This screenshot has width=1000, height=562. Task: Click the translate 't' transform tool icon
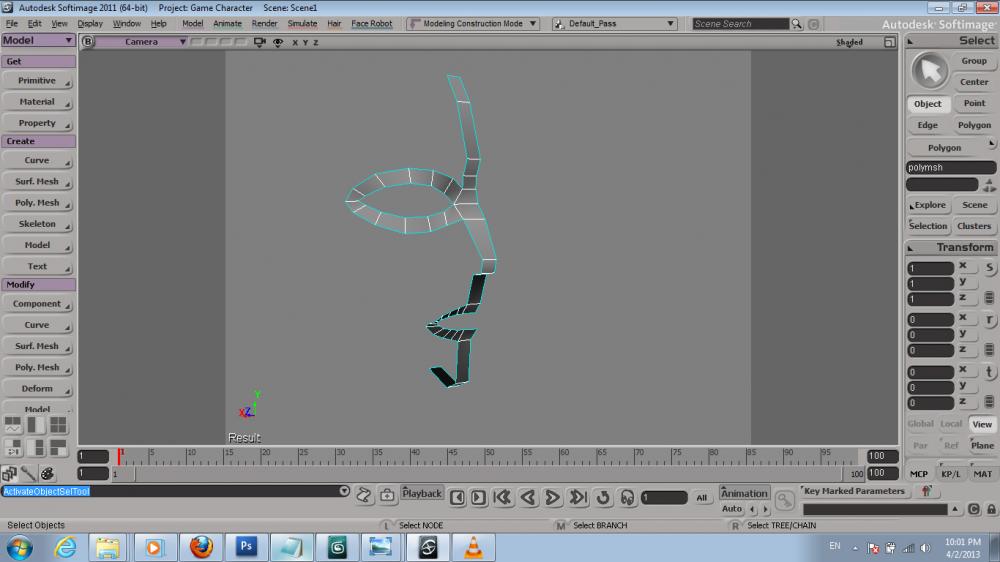989,372
